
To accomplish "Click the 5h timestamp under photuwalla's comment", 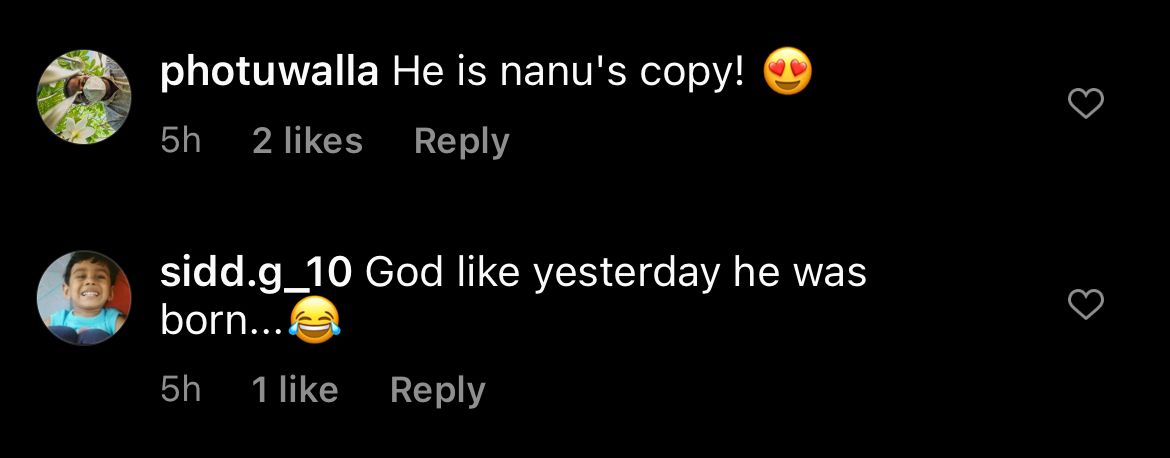I will point(180,141).
